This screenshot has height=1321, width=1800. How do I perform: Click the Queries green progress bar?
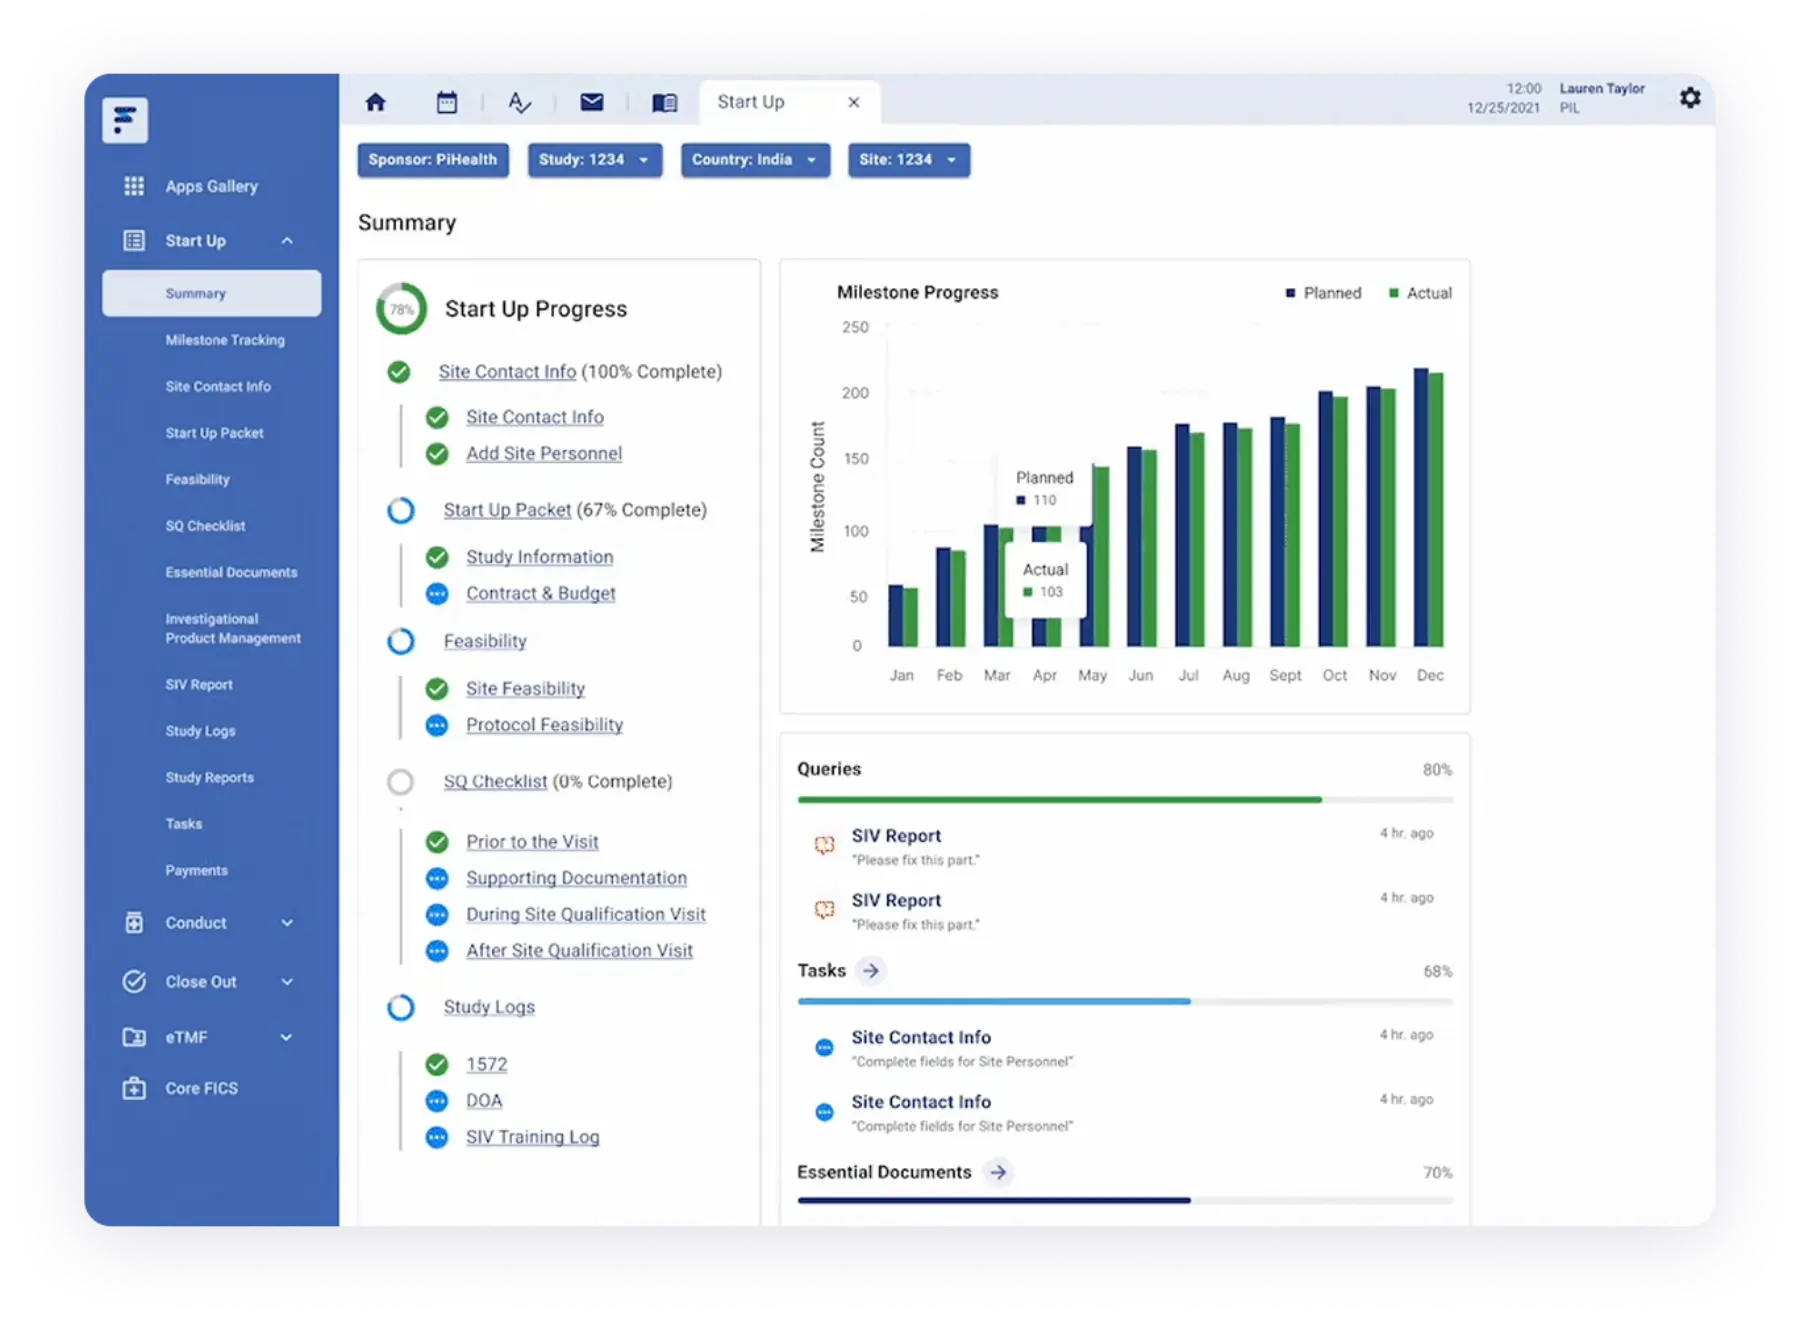point(1060,800)
